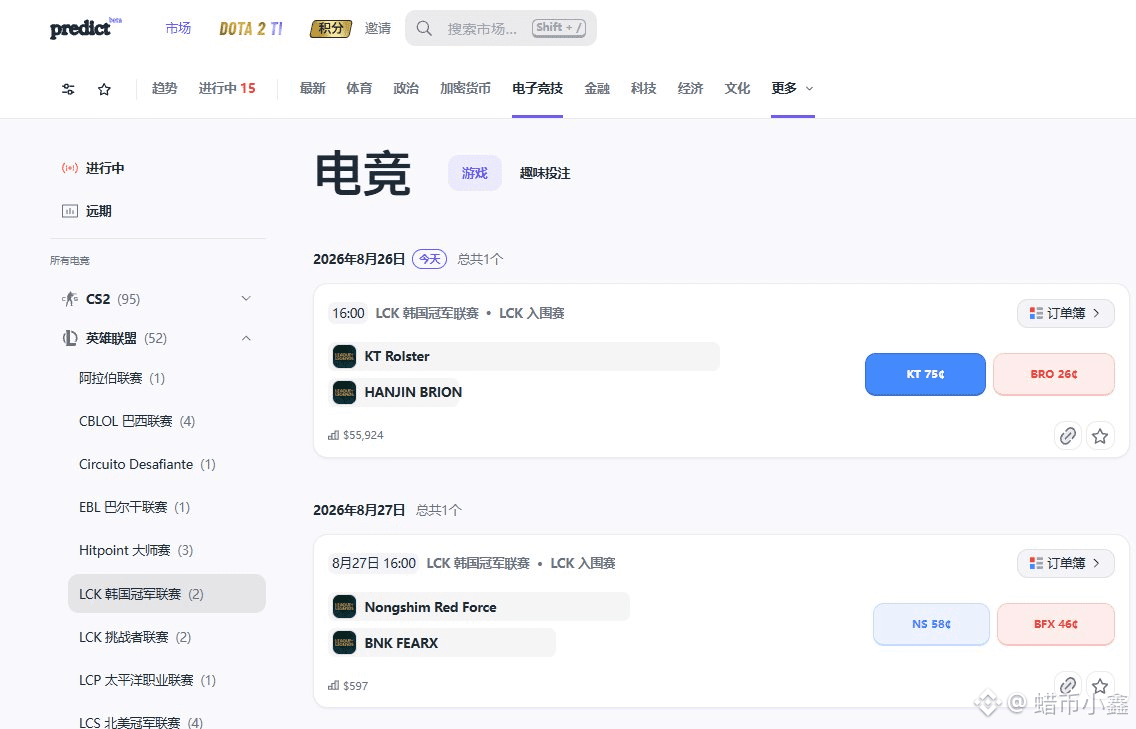Viewport: 1136px width, 729px height.
Task: Switch to the 金融 tab
Action: coord(597,88)
